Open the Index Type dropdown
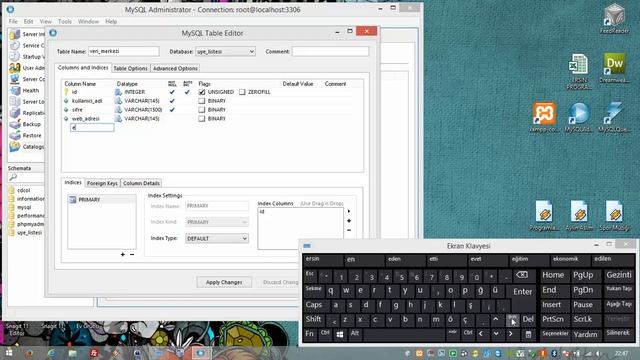Image resolution: width=640 pixels, height=360 pixels. 217,238
